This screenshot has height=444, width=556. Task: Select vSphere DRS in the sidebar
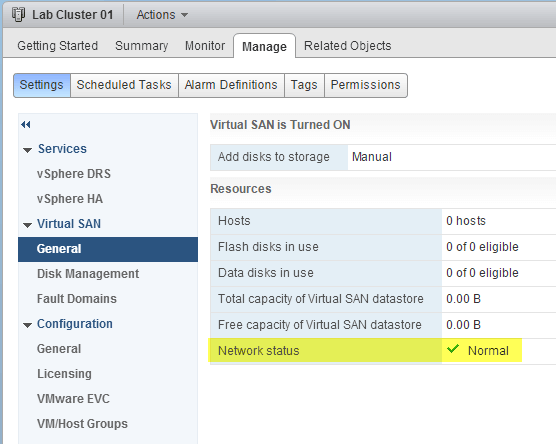tap(74, 174)
